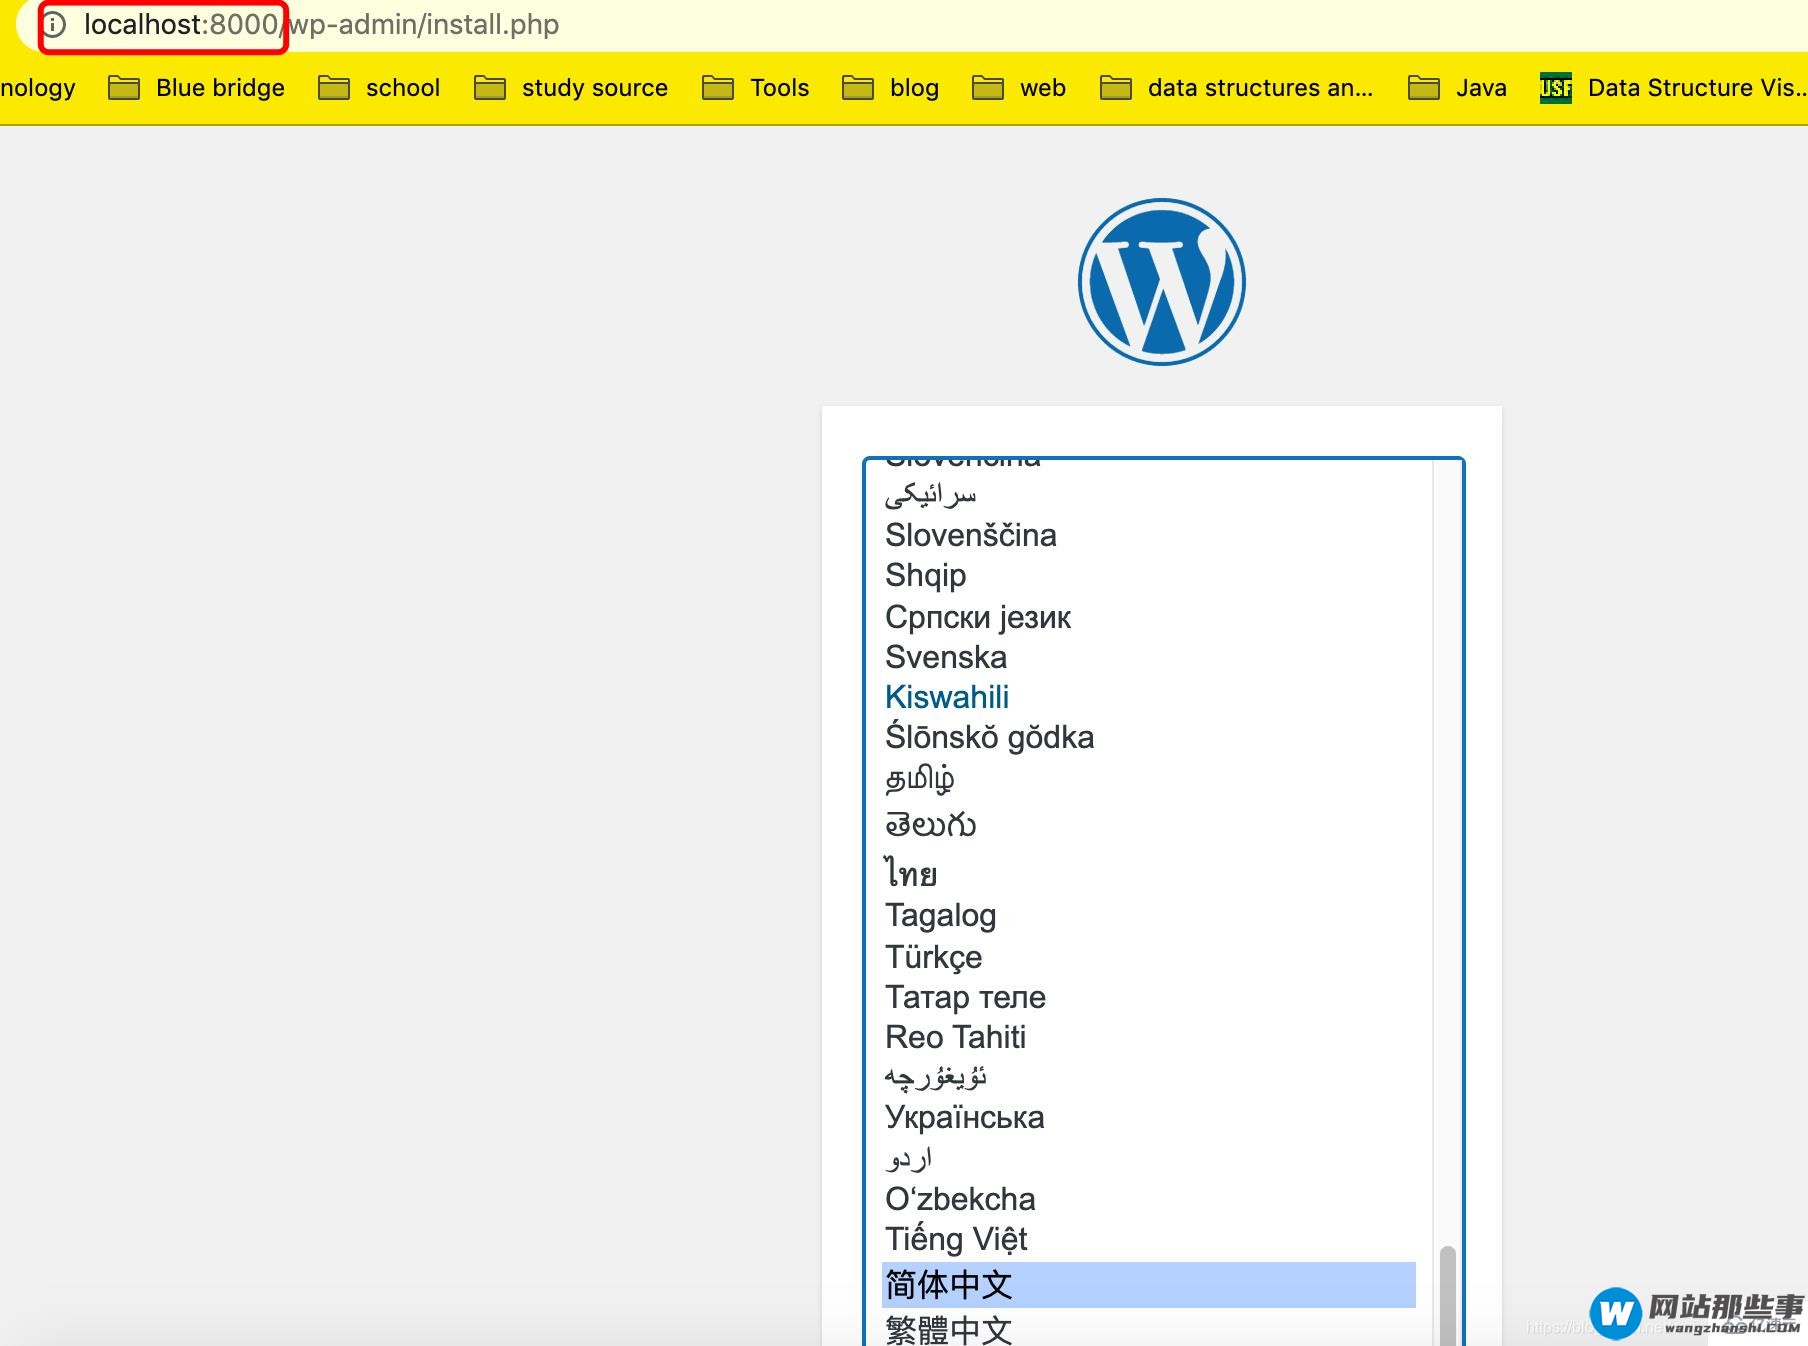This screenshot has width=1808, height=1346.
Task: Select Oʻzbekcha language option
Action: tap(1148, 1199)
